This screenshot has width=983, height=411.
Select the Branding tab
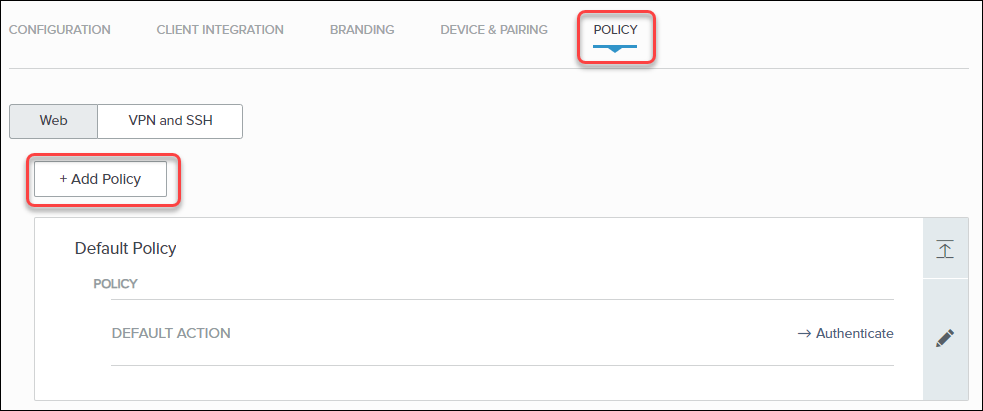pyautogui.click(x=362, y=29)
